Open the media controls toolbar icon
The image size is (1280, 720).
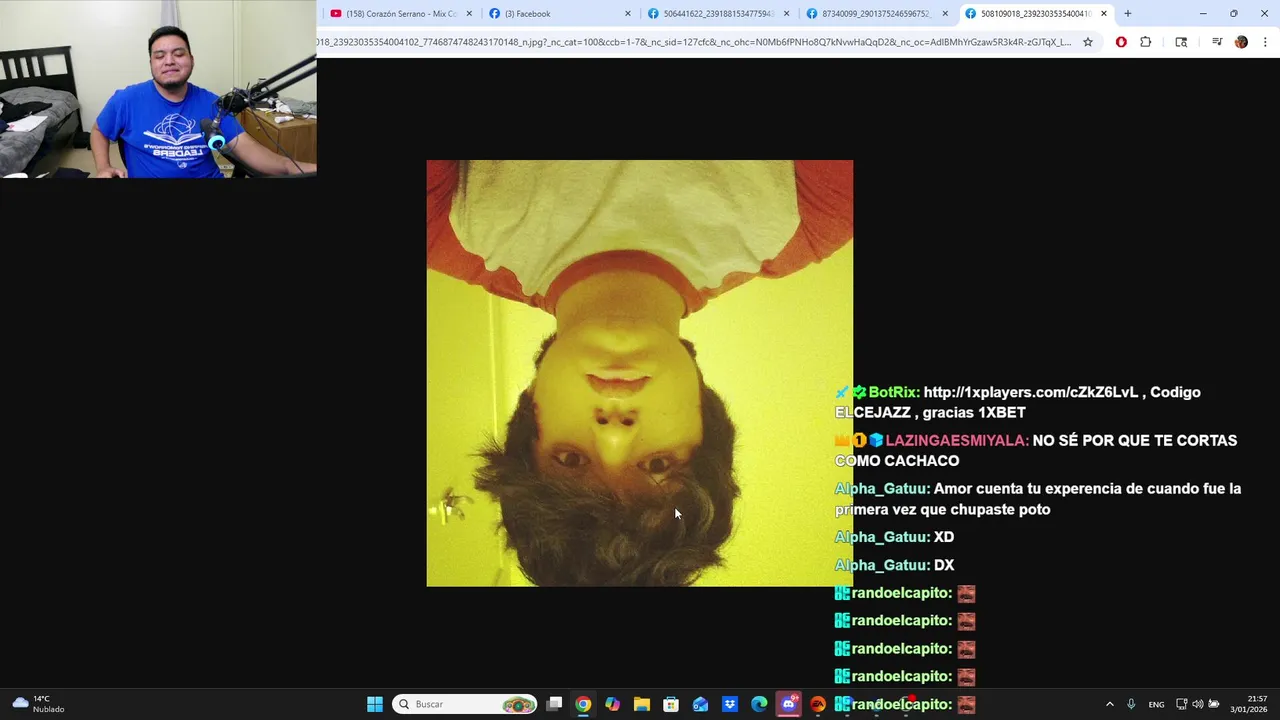pos(1217,42)
